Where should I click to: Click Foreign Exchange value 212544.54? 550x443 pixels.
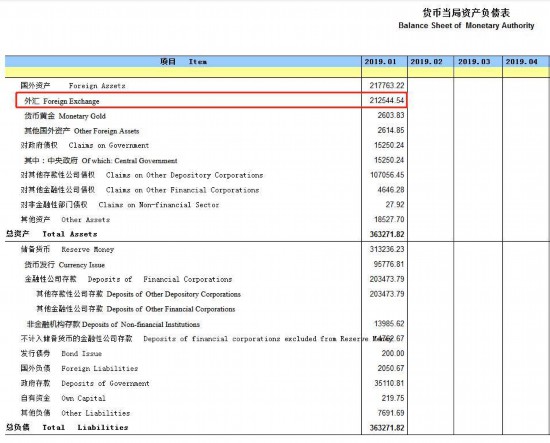pos(387,100)
